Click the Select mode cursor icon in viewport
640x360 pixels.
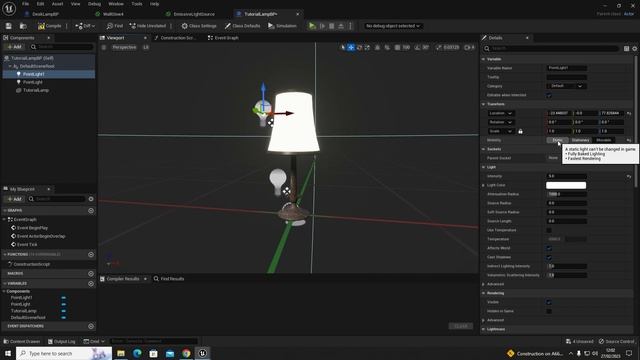click(x=343, y=47)
